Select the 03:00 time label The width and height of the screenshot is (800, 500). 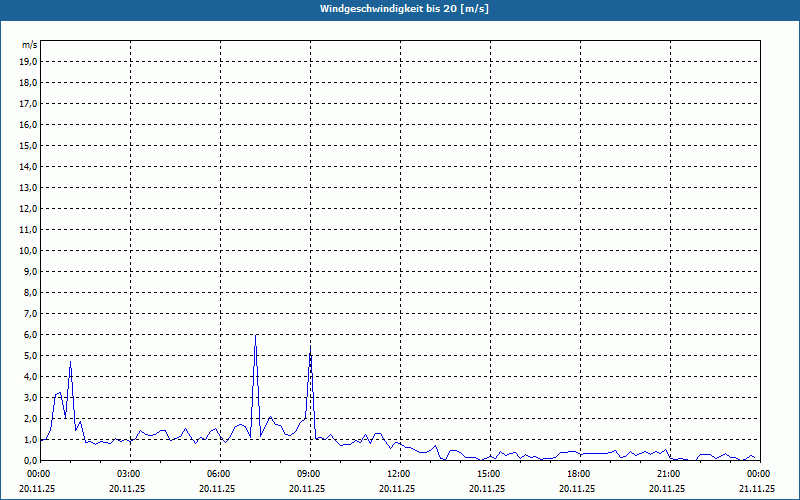tap(128, 474)
